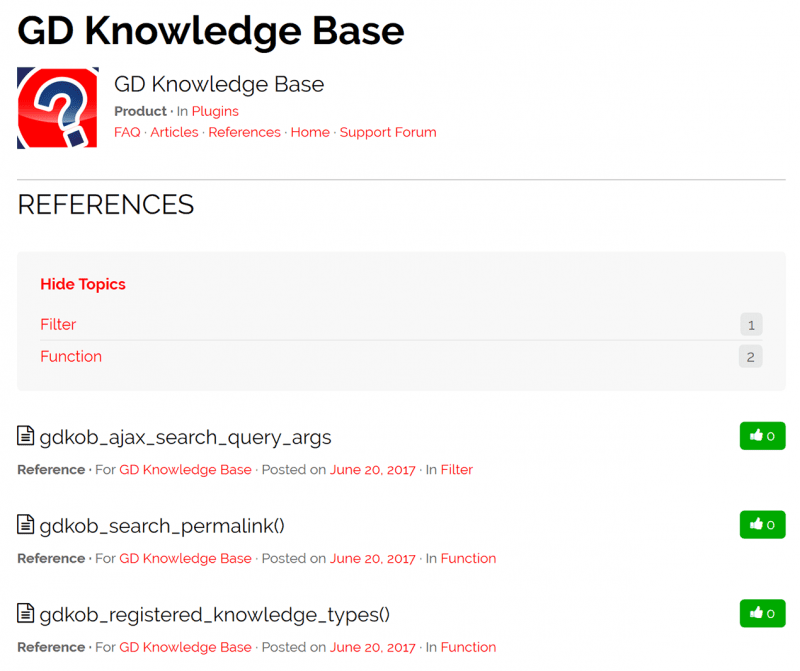Open the Plugins category link
800x671 pixels.
[215, 111]
